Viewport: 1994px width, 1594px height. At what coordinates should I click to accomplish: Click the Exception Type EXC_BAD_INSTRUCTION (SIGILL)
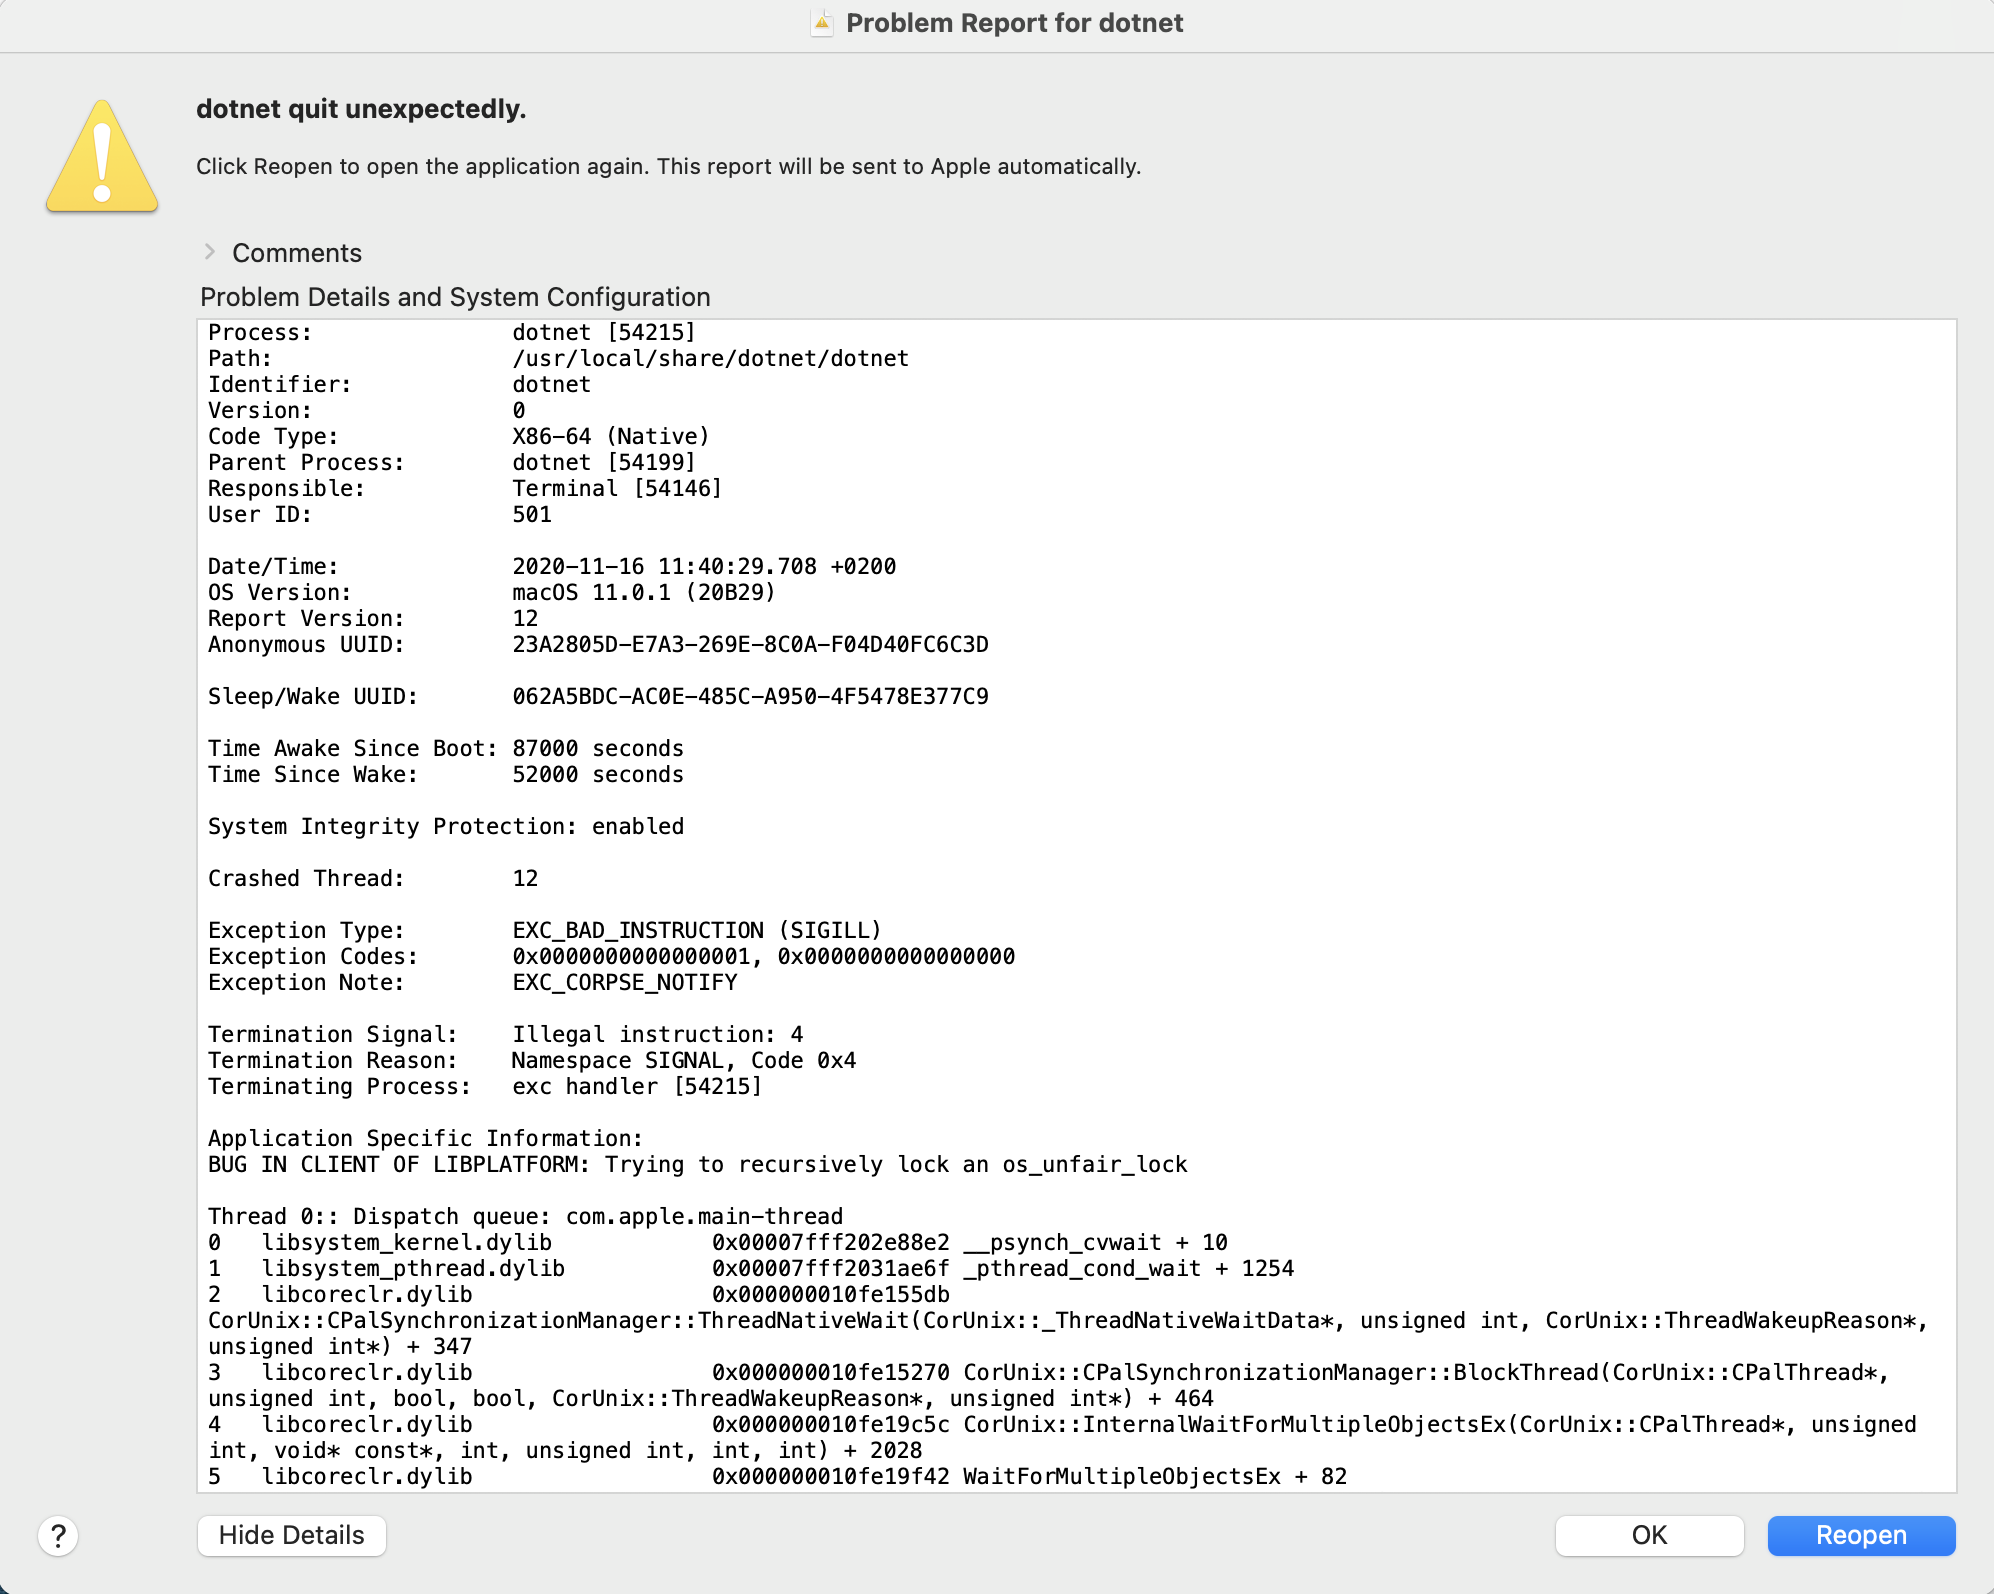point(697,930)
